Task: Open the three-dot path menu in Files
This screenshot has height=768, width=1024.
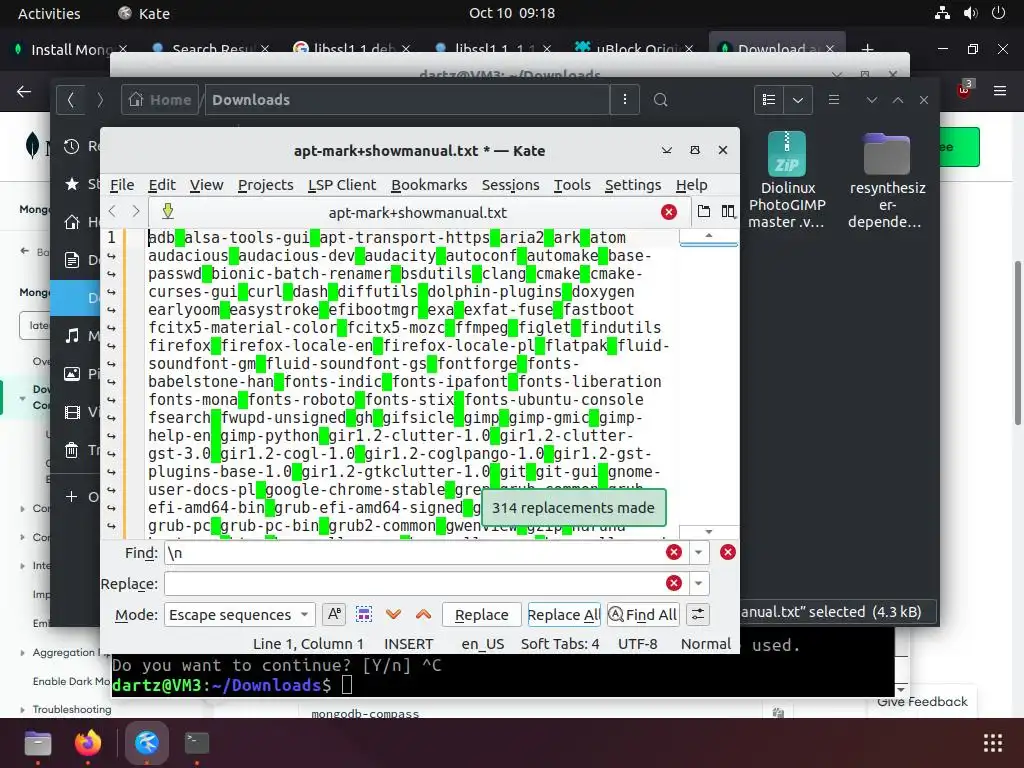Action: 624,99
